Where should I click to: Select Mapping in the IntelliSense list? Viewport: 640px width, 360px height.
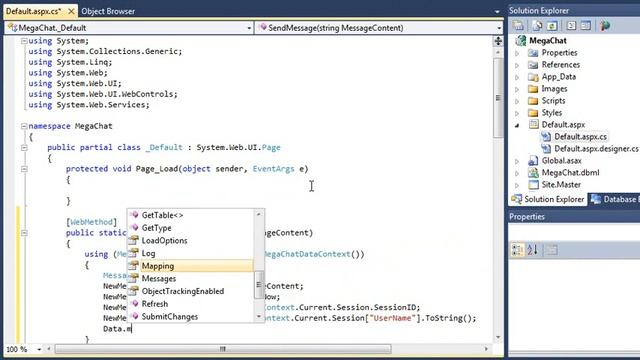(190, 266)
